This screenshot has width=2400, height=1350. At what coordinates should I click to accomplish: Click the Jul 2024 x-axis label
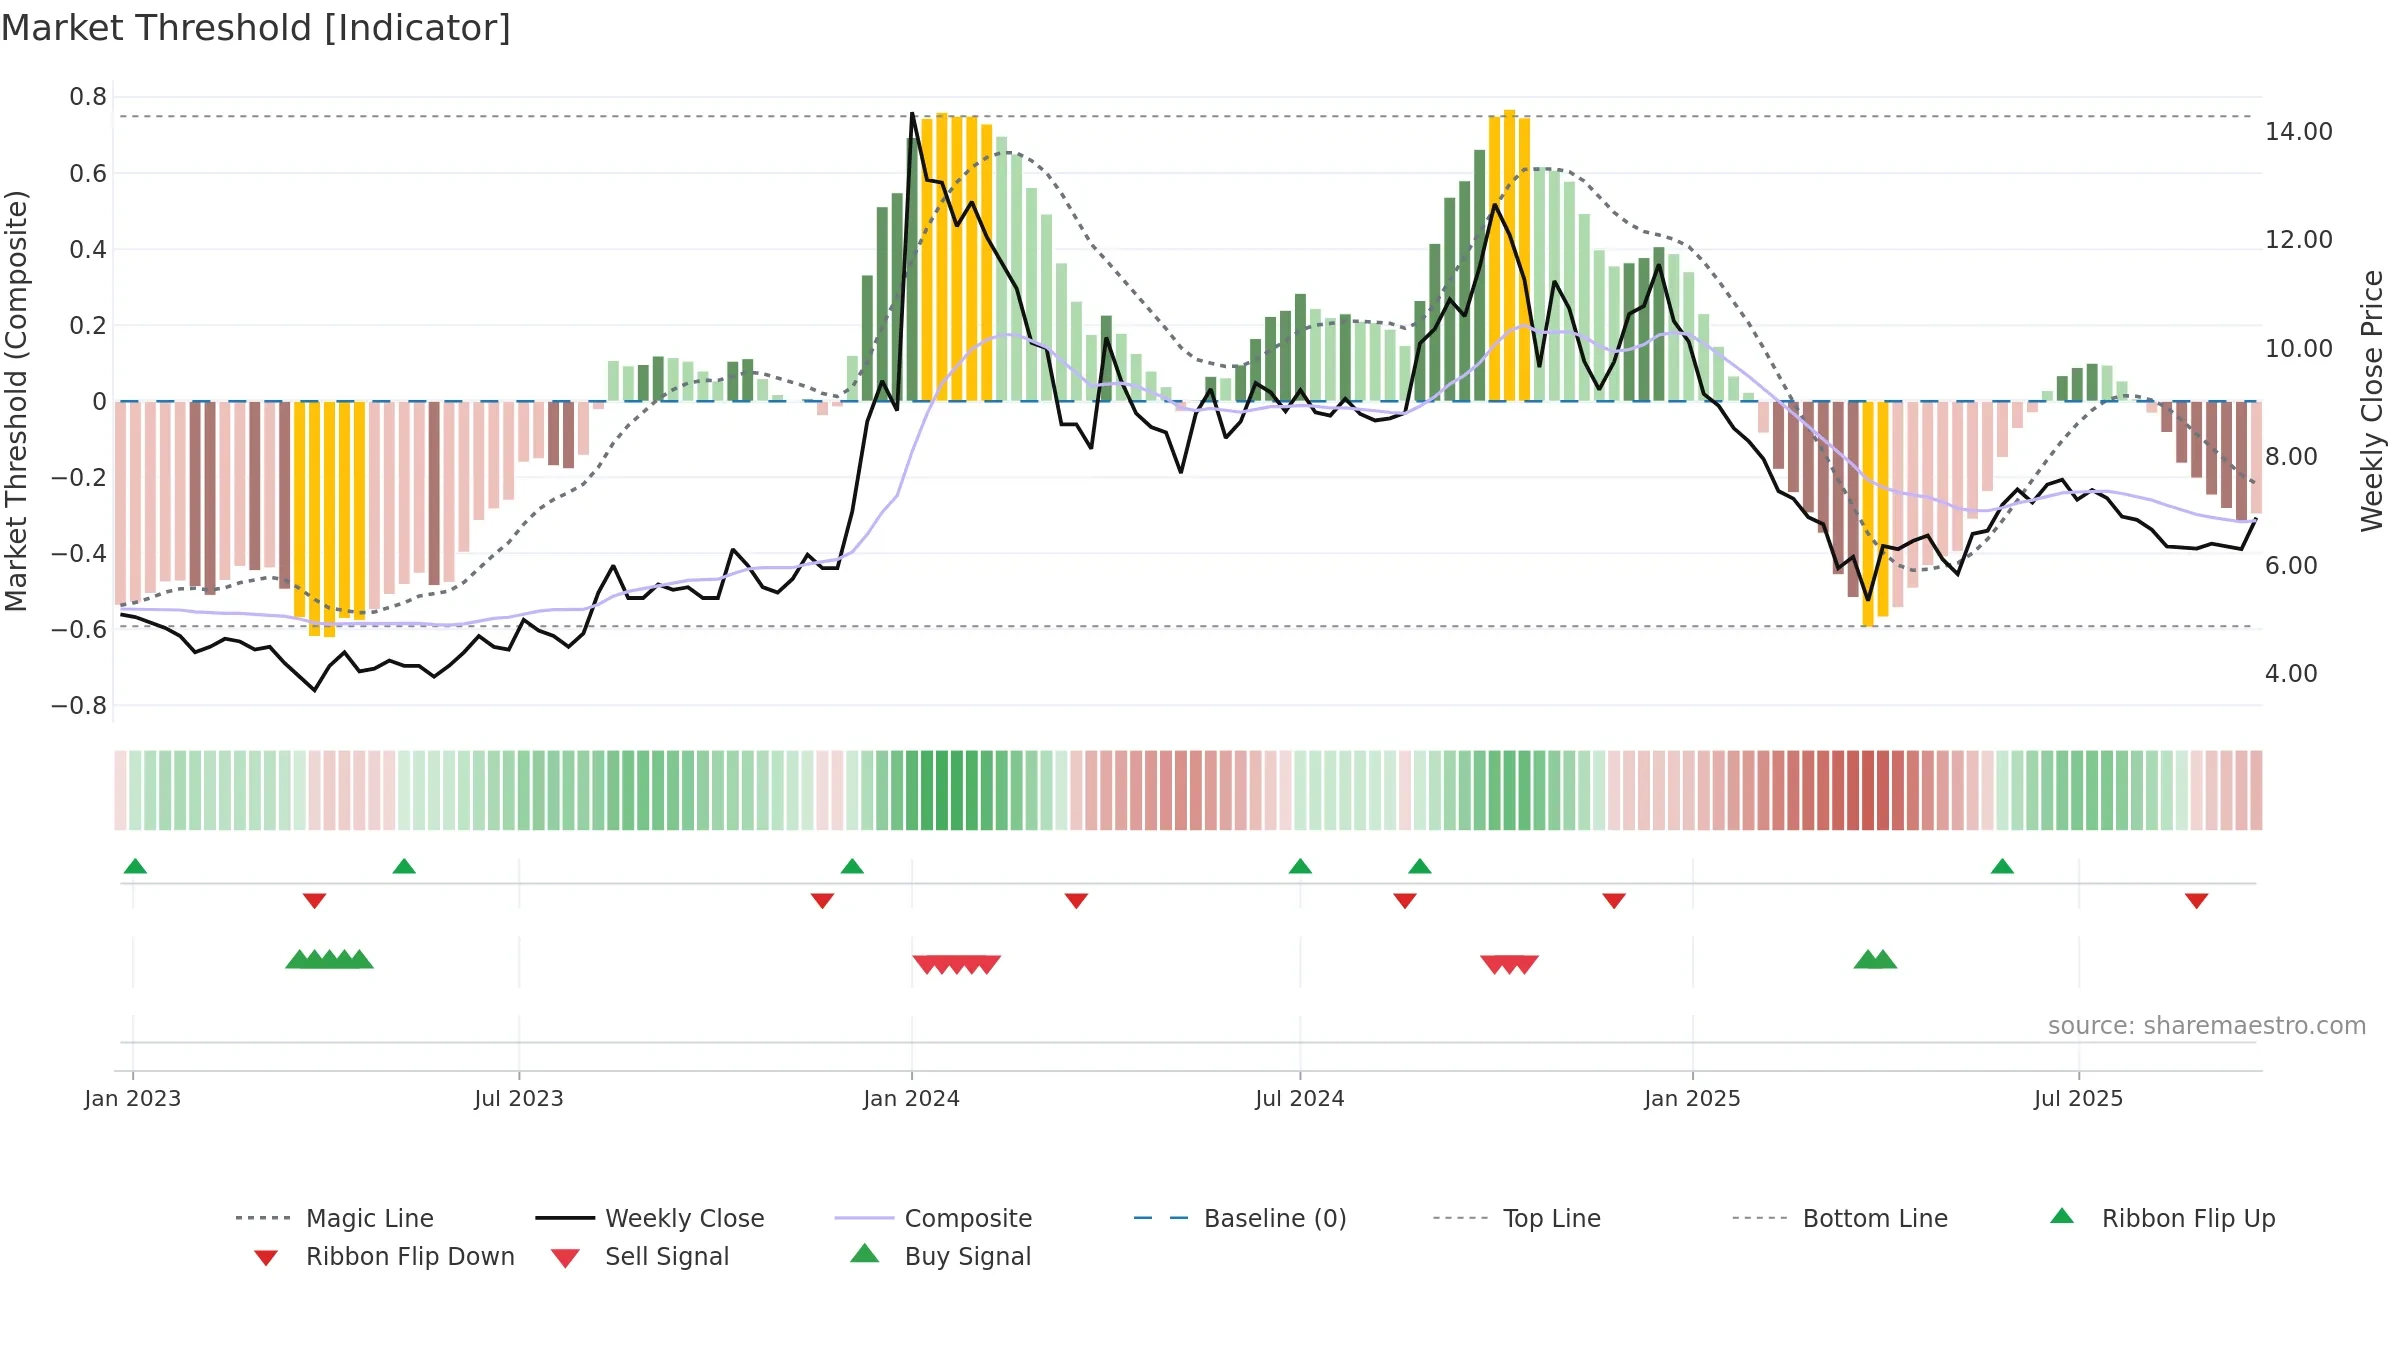click(x=1300, y=1099)
